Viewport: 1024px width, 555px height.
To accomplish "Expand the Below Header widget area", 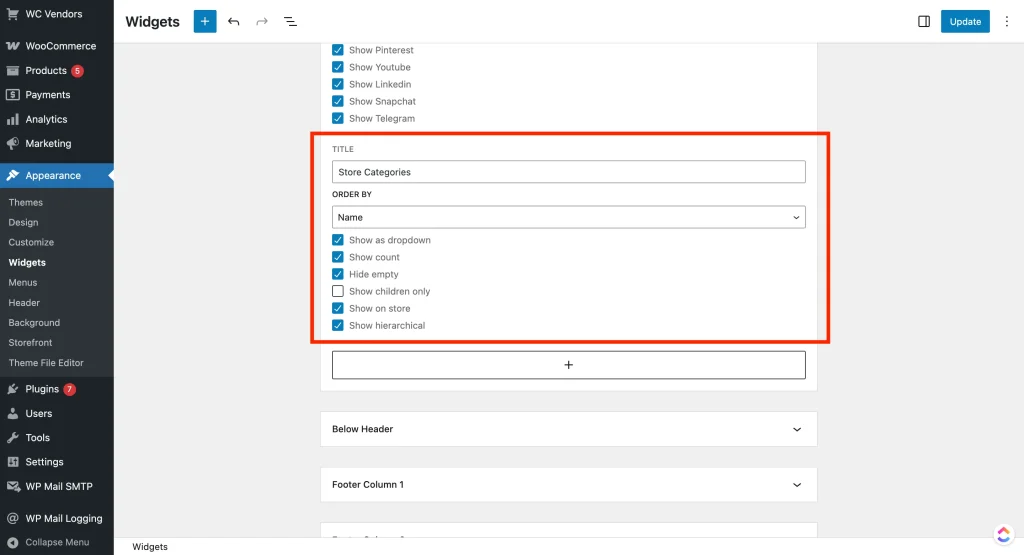I will click(568, 429).
